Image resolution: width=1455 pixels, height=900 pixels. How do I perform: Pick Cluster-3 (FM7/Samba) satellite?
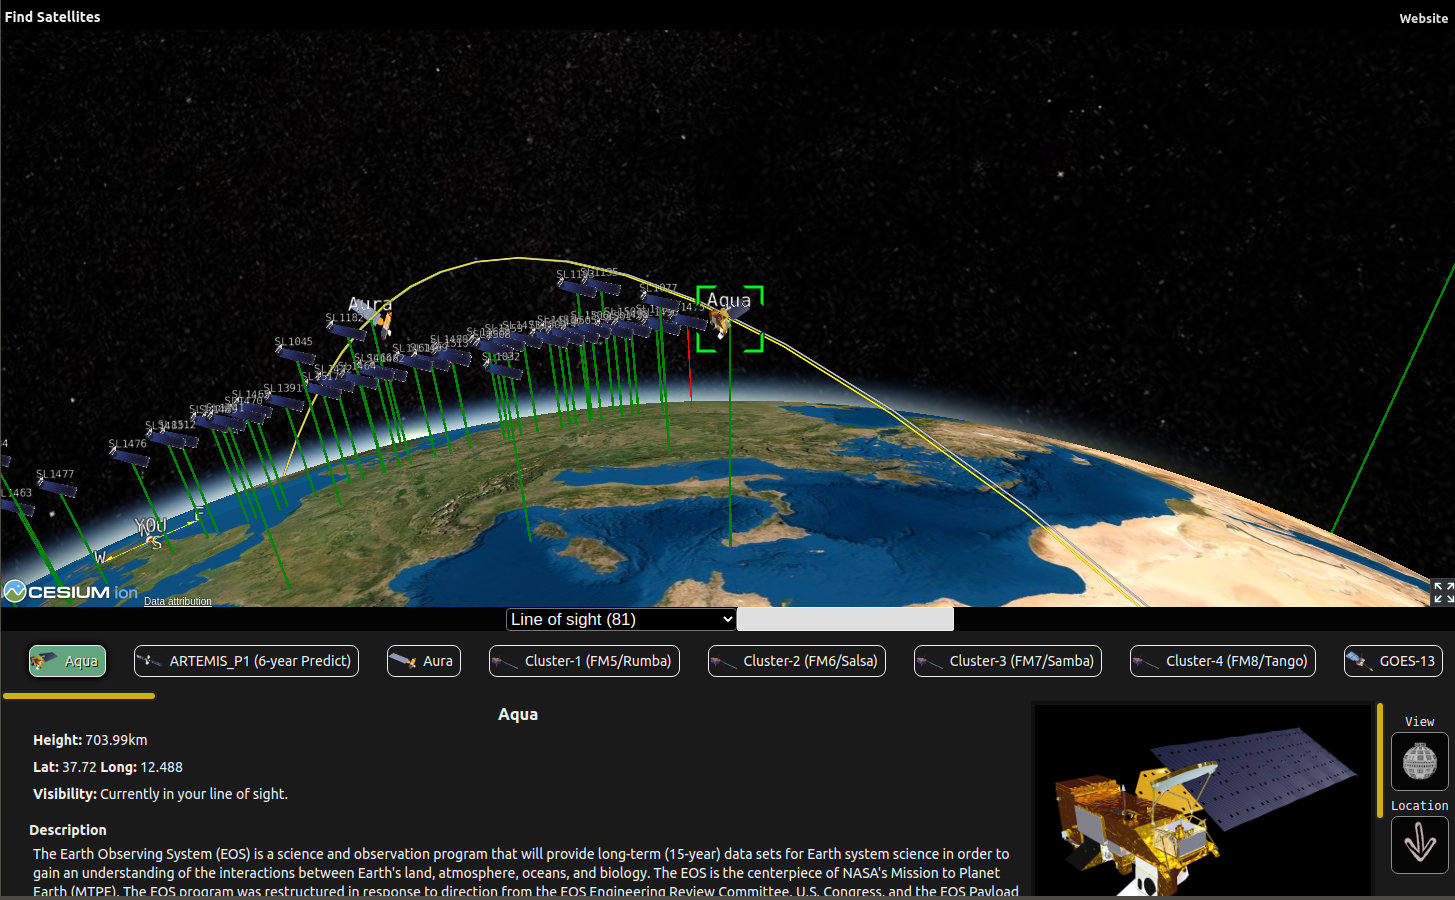click(1008, 661)
